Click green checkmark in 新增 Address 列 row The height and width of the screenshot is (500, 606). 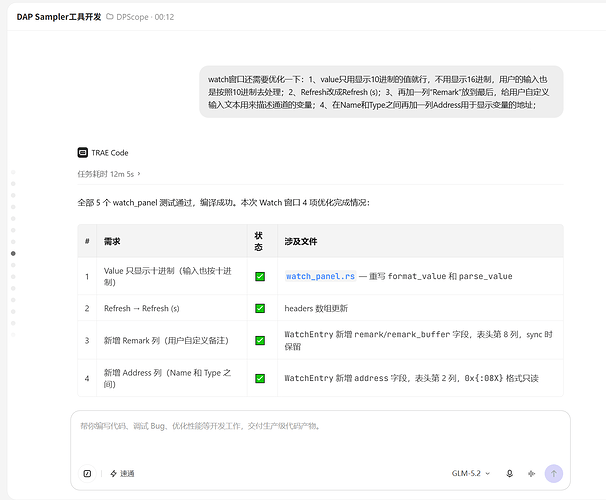tap(260, 378)
